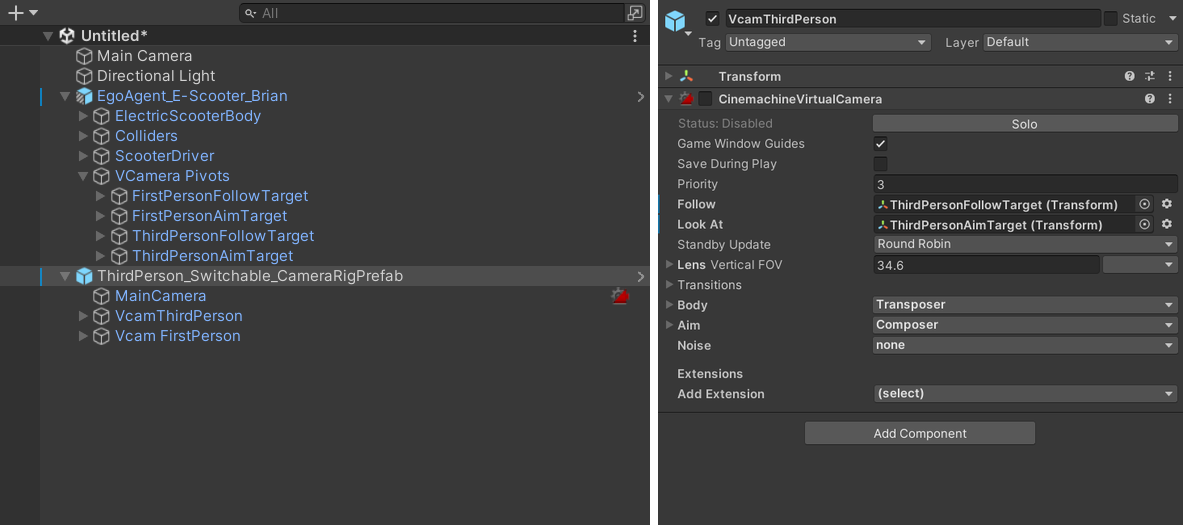Open the Tag dropdown showing Untagged

click(828, 42)
